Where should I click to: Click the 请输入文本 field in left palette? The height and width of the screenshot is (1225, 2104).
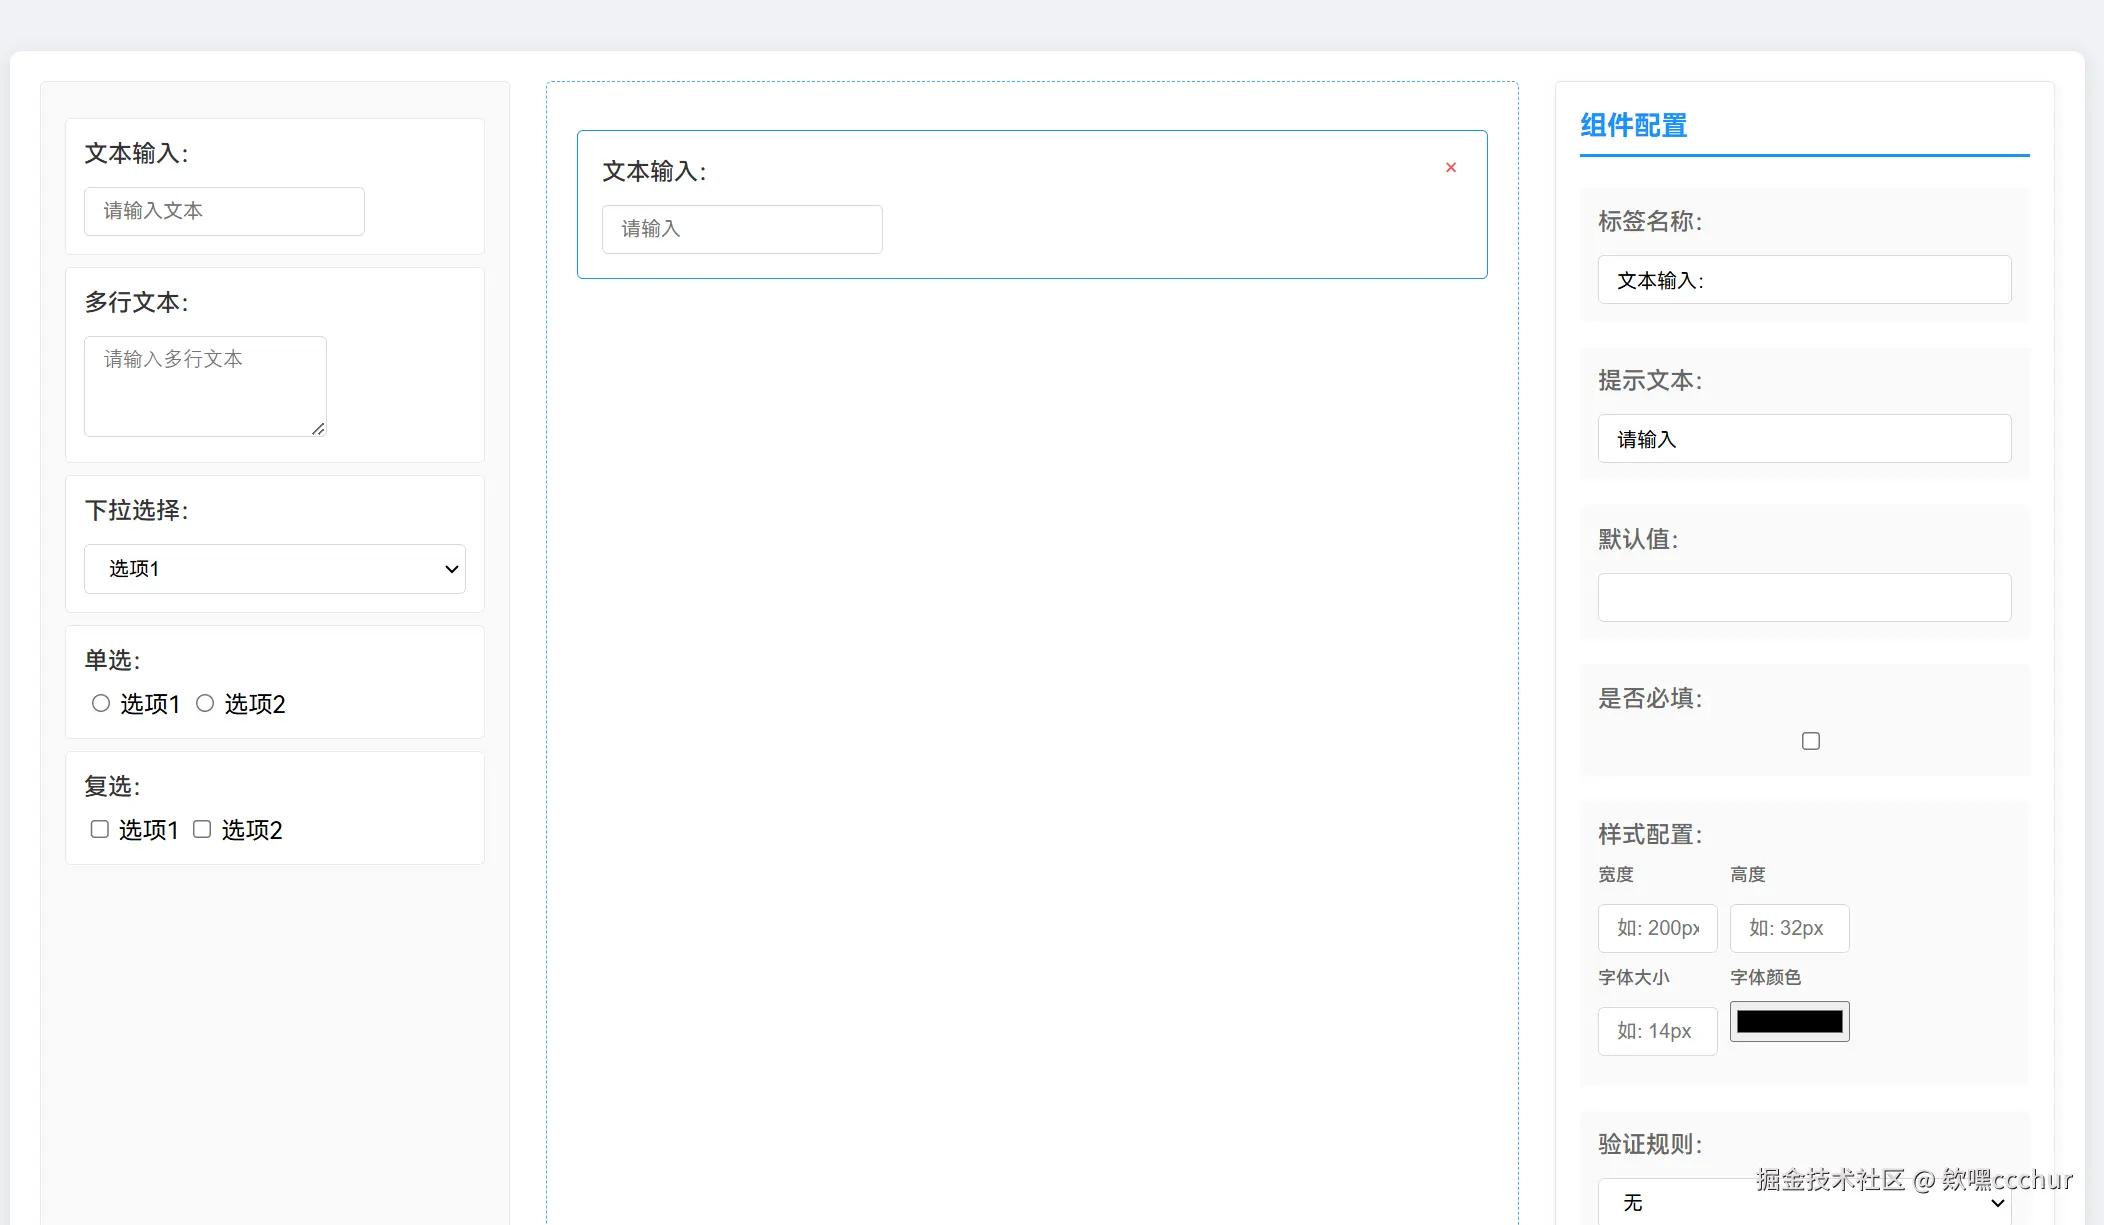point(224,211)
